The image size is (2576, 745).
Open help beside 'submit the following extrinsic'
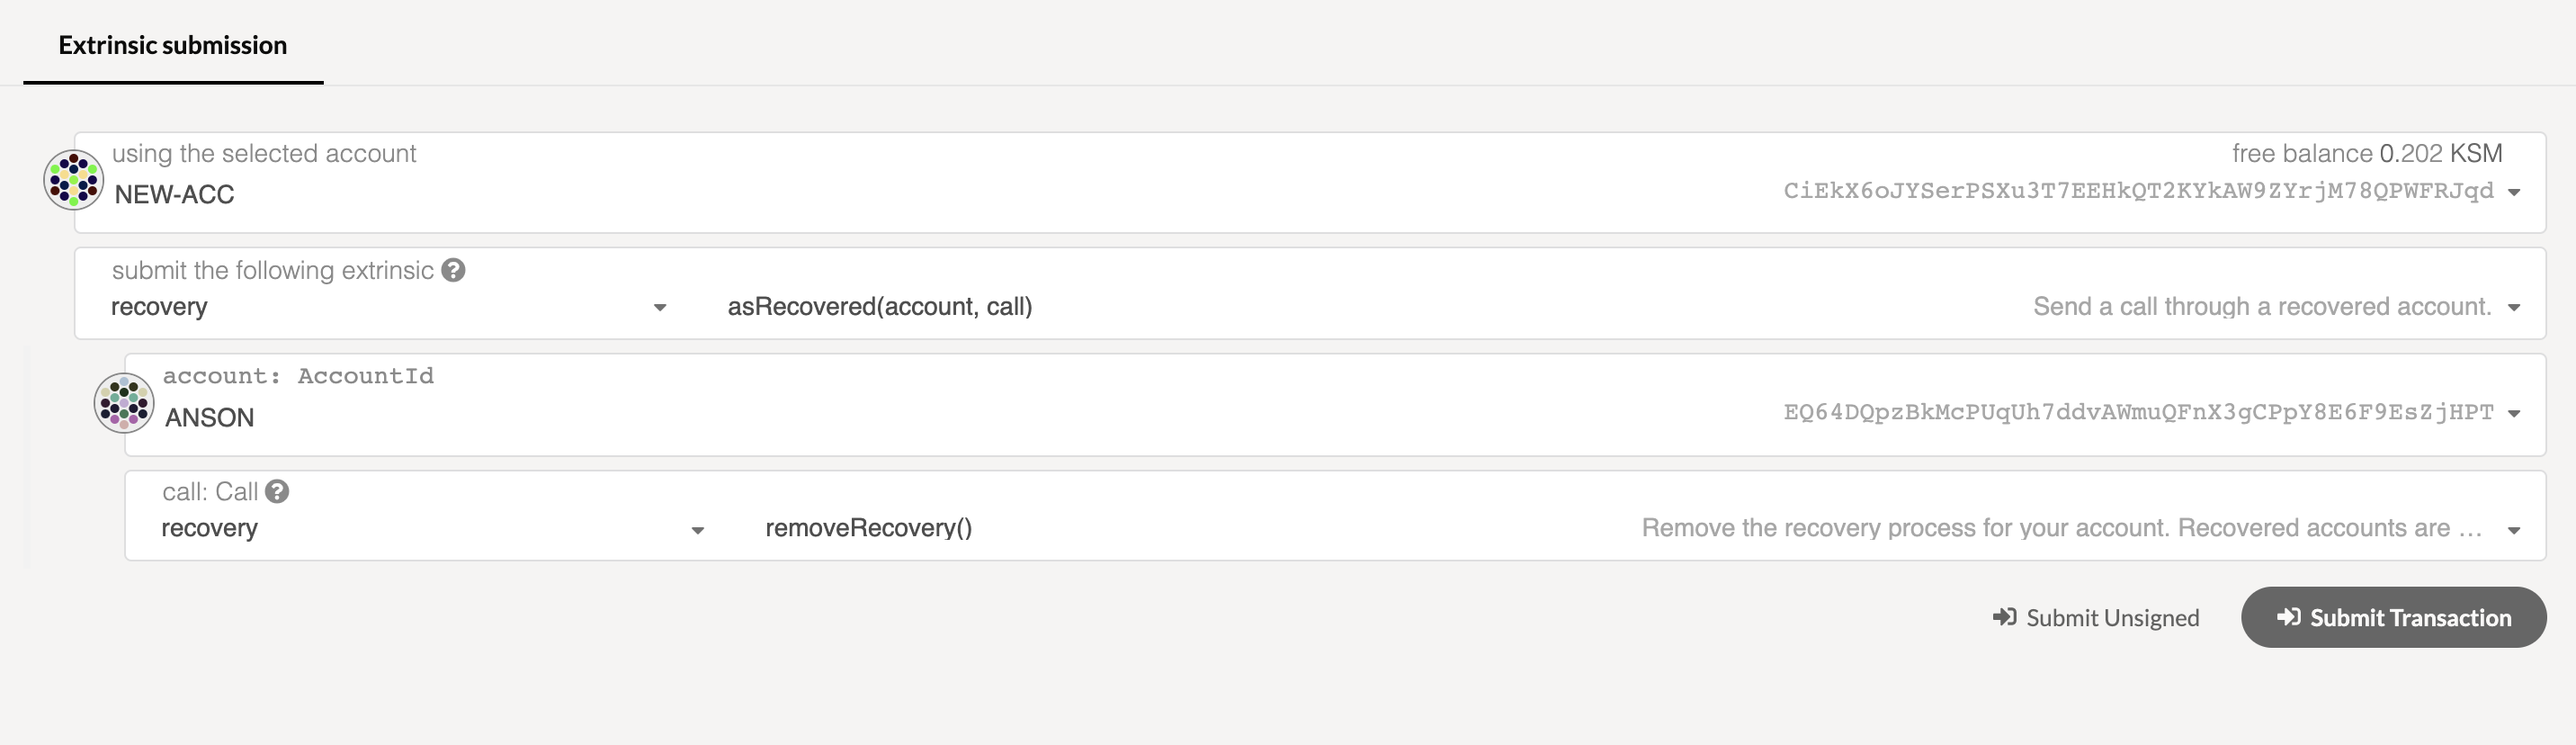point(453,270)
